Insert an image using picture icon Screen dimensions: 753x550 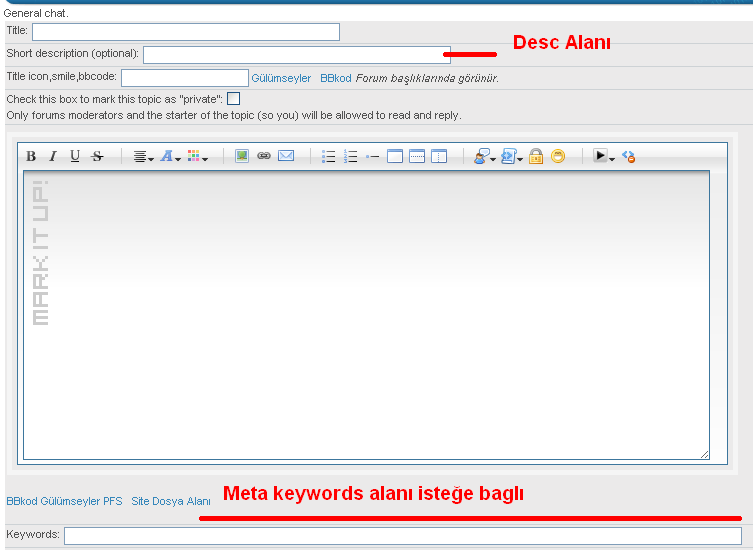pos(242,156)
